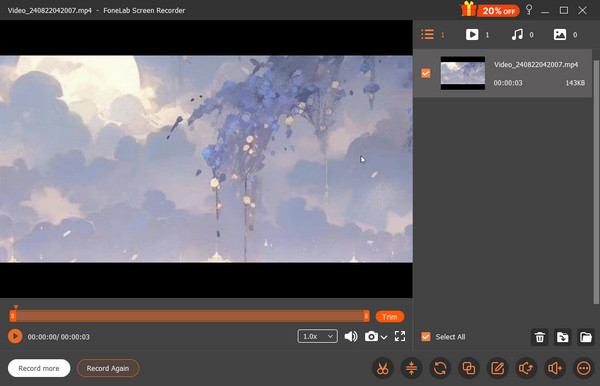Image resolution: width=600 pixels, height=386 pixels.
Task: Uncheck Video_240822042007.mp4 checkbox
Action: point(426,73)
